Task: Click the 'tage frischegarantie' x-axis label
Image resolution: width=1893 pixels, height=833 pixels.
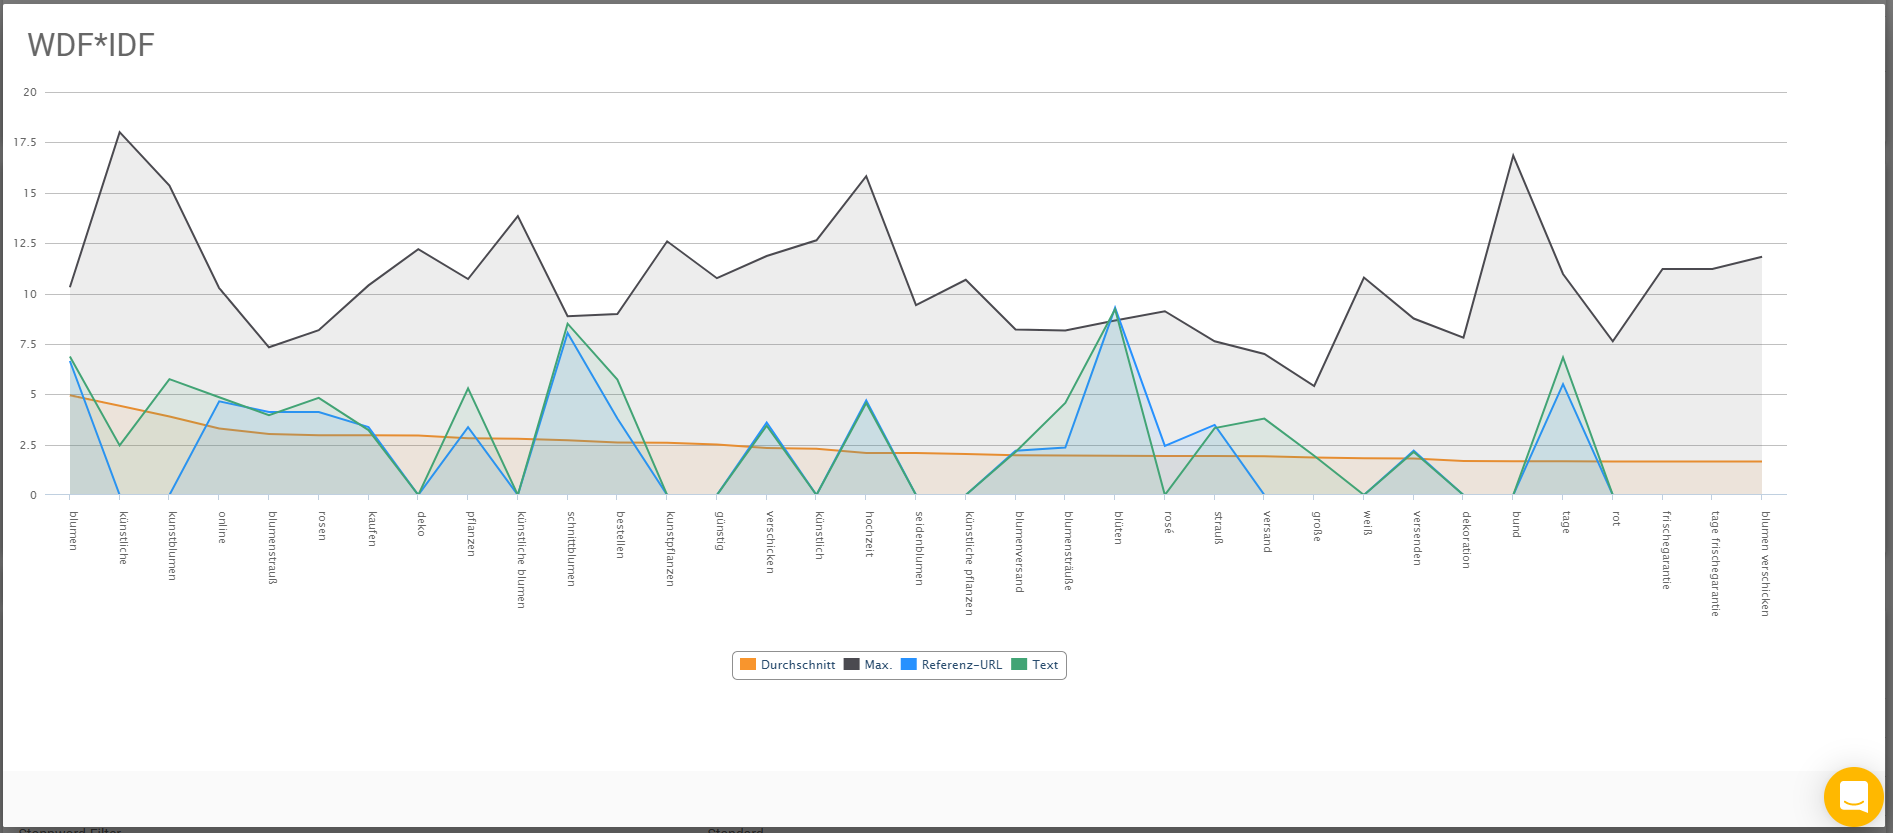Action: coord(1715,564)
